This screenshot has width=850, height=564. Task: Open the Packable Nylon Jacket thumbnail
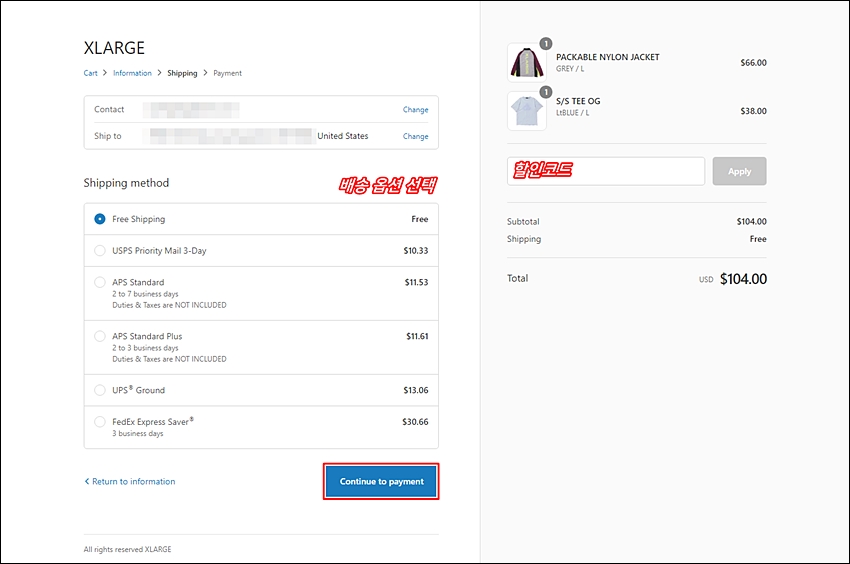527,62
